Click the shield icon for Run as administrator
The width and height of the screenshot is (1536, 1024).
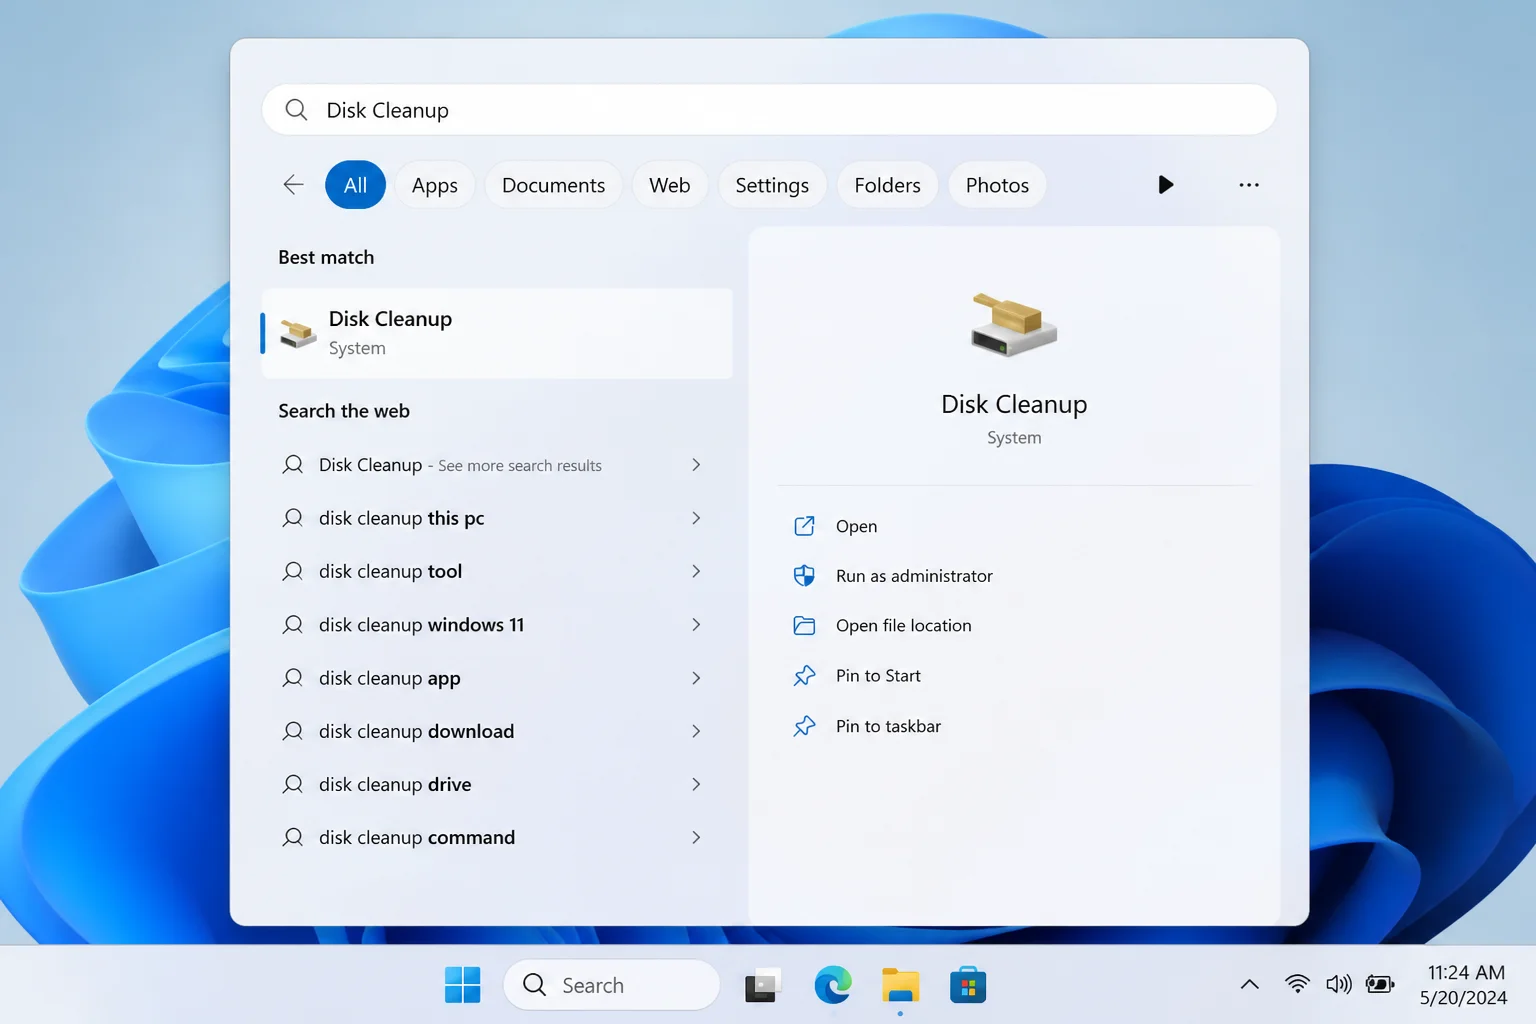[804, 576]
